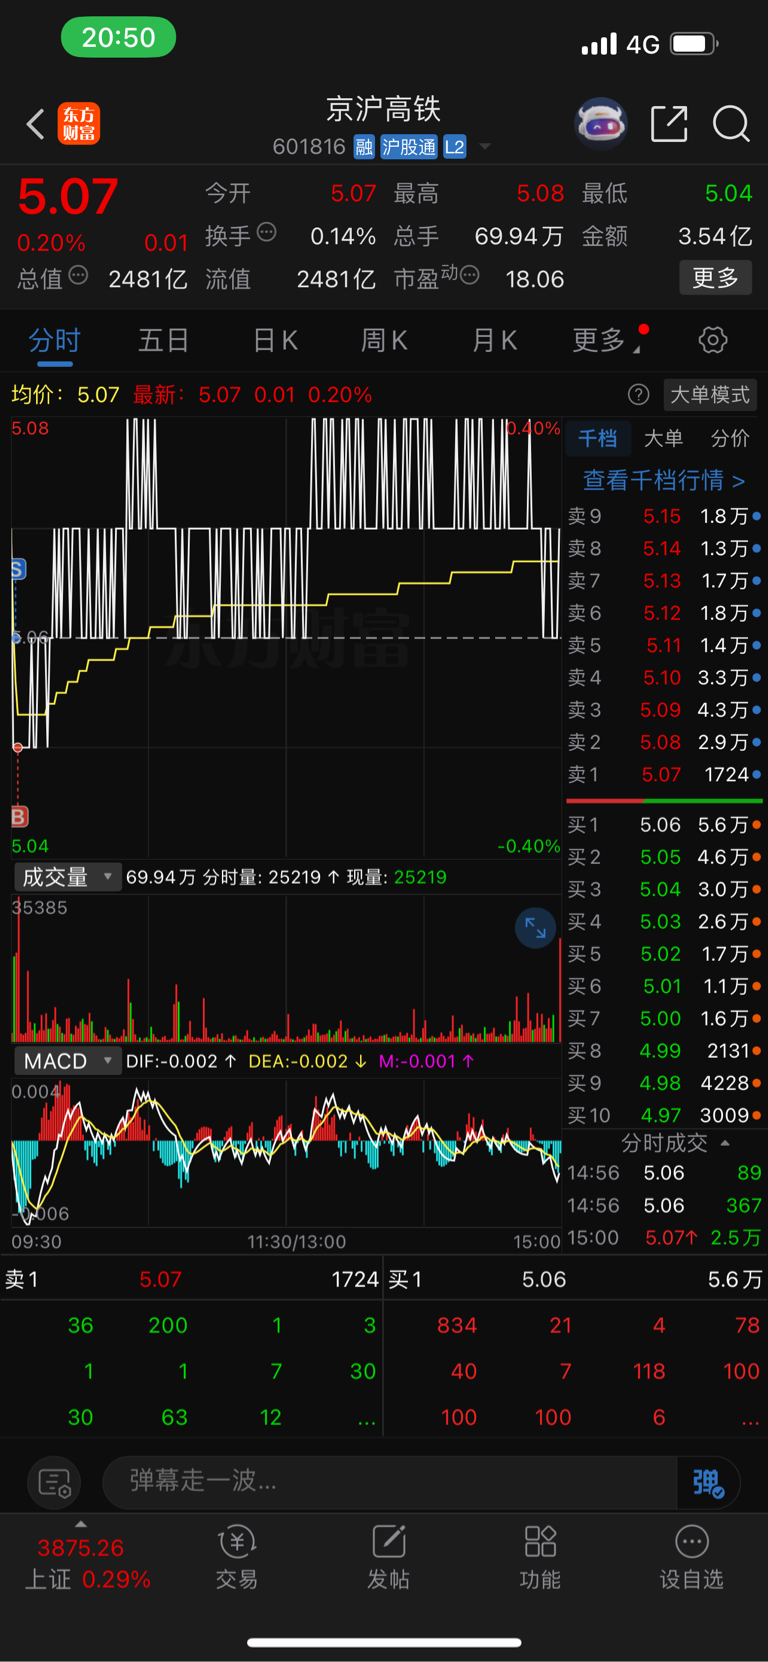Tap the 卖3 5.09 order row
768x1662 pixels.
point(664,710)
